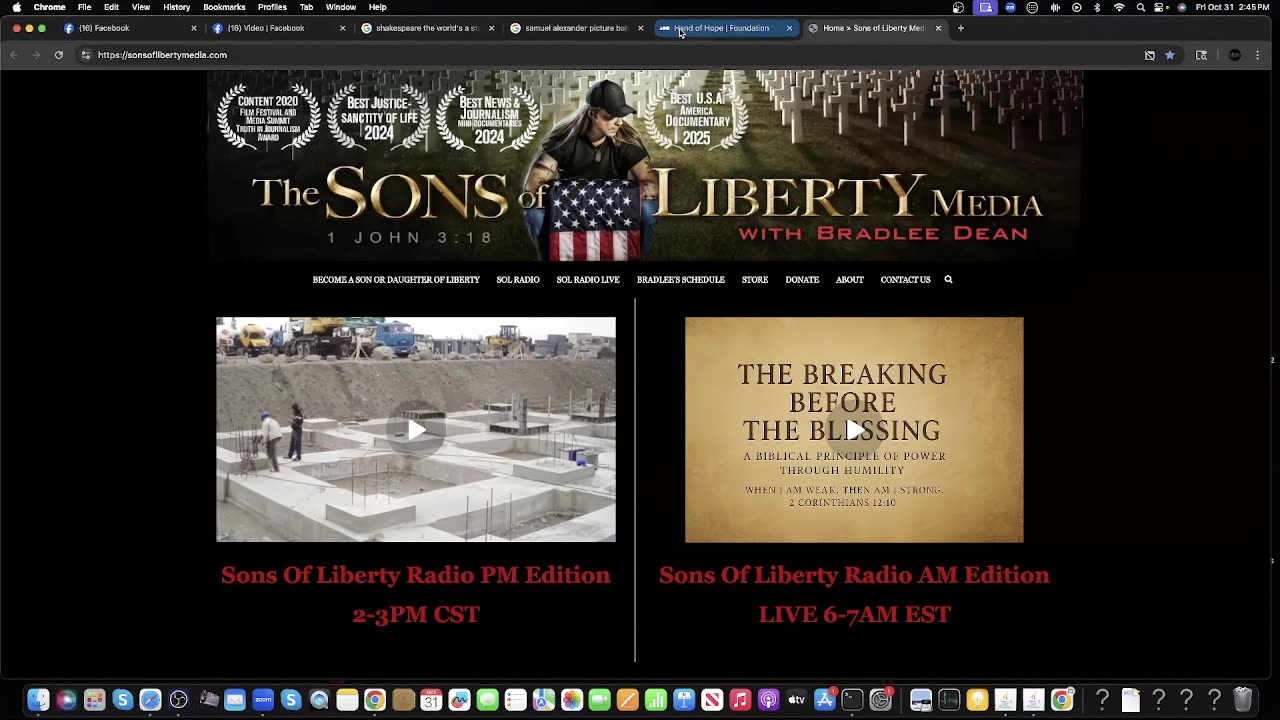
Task: Open the Bookmarks menu
Action: (x=224, y=7)
